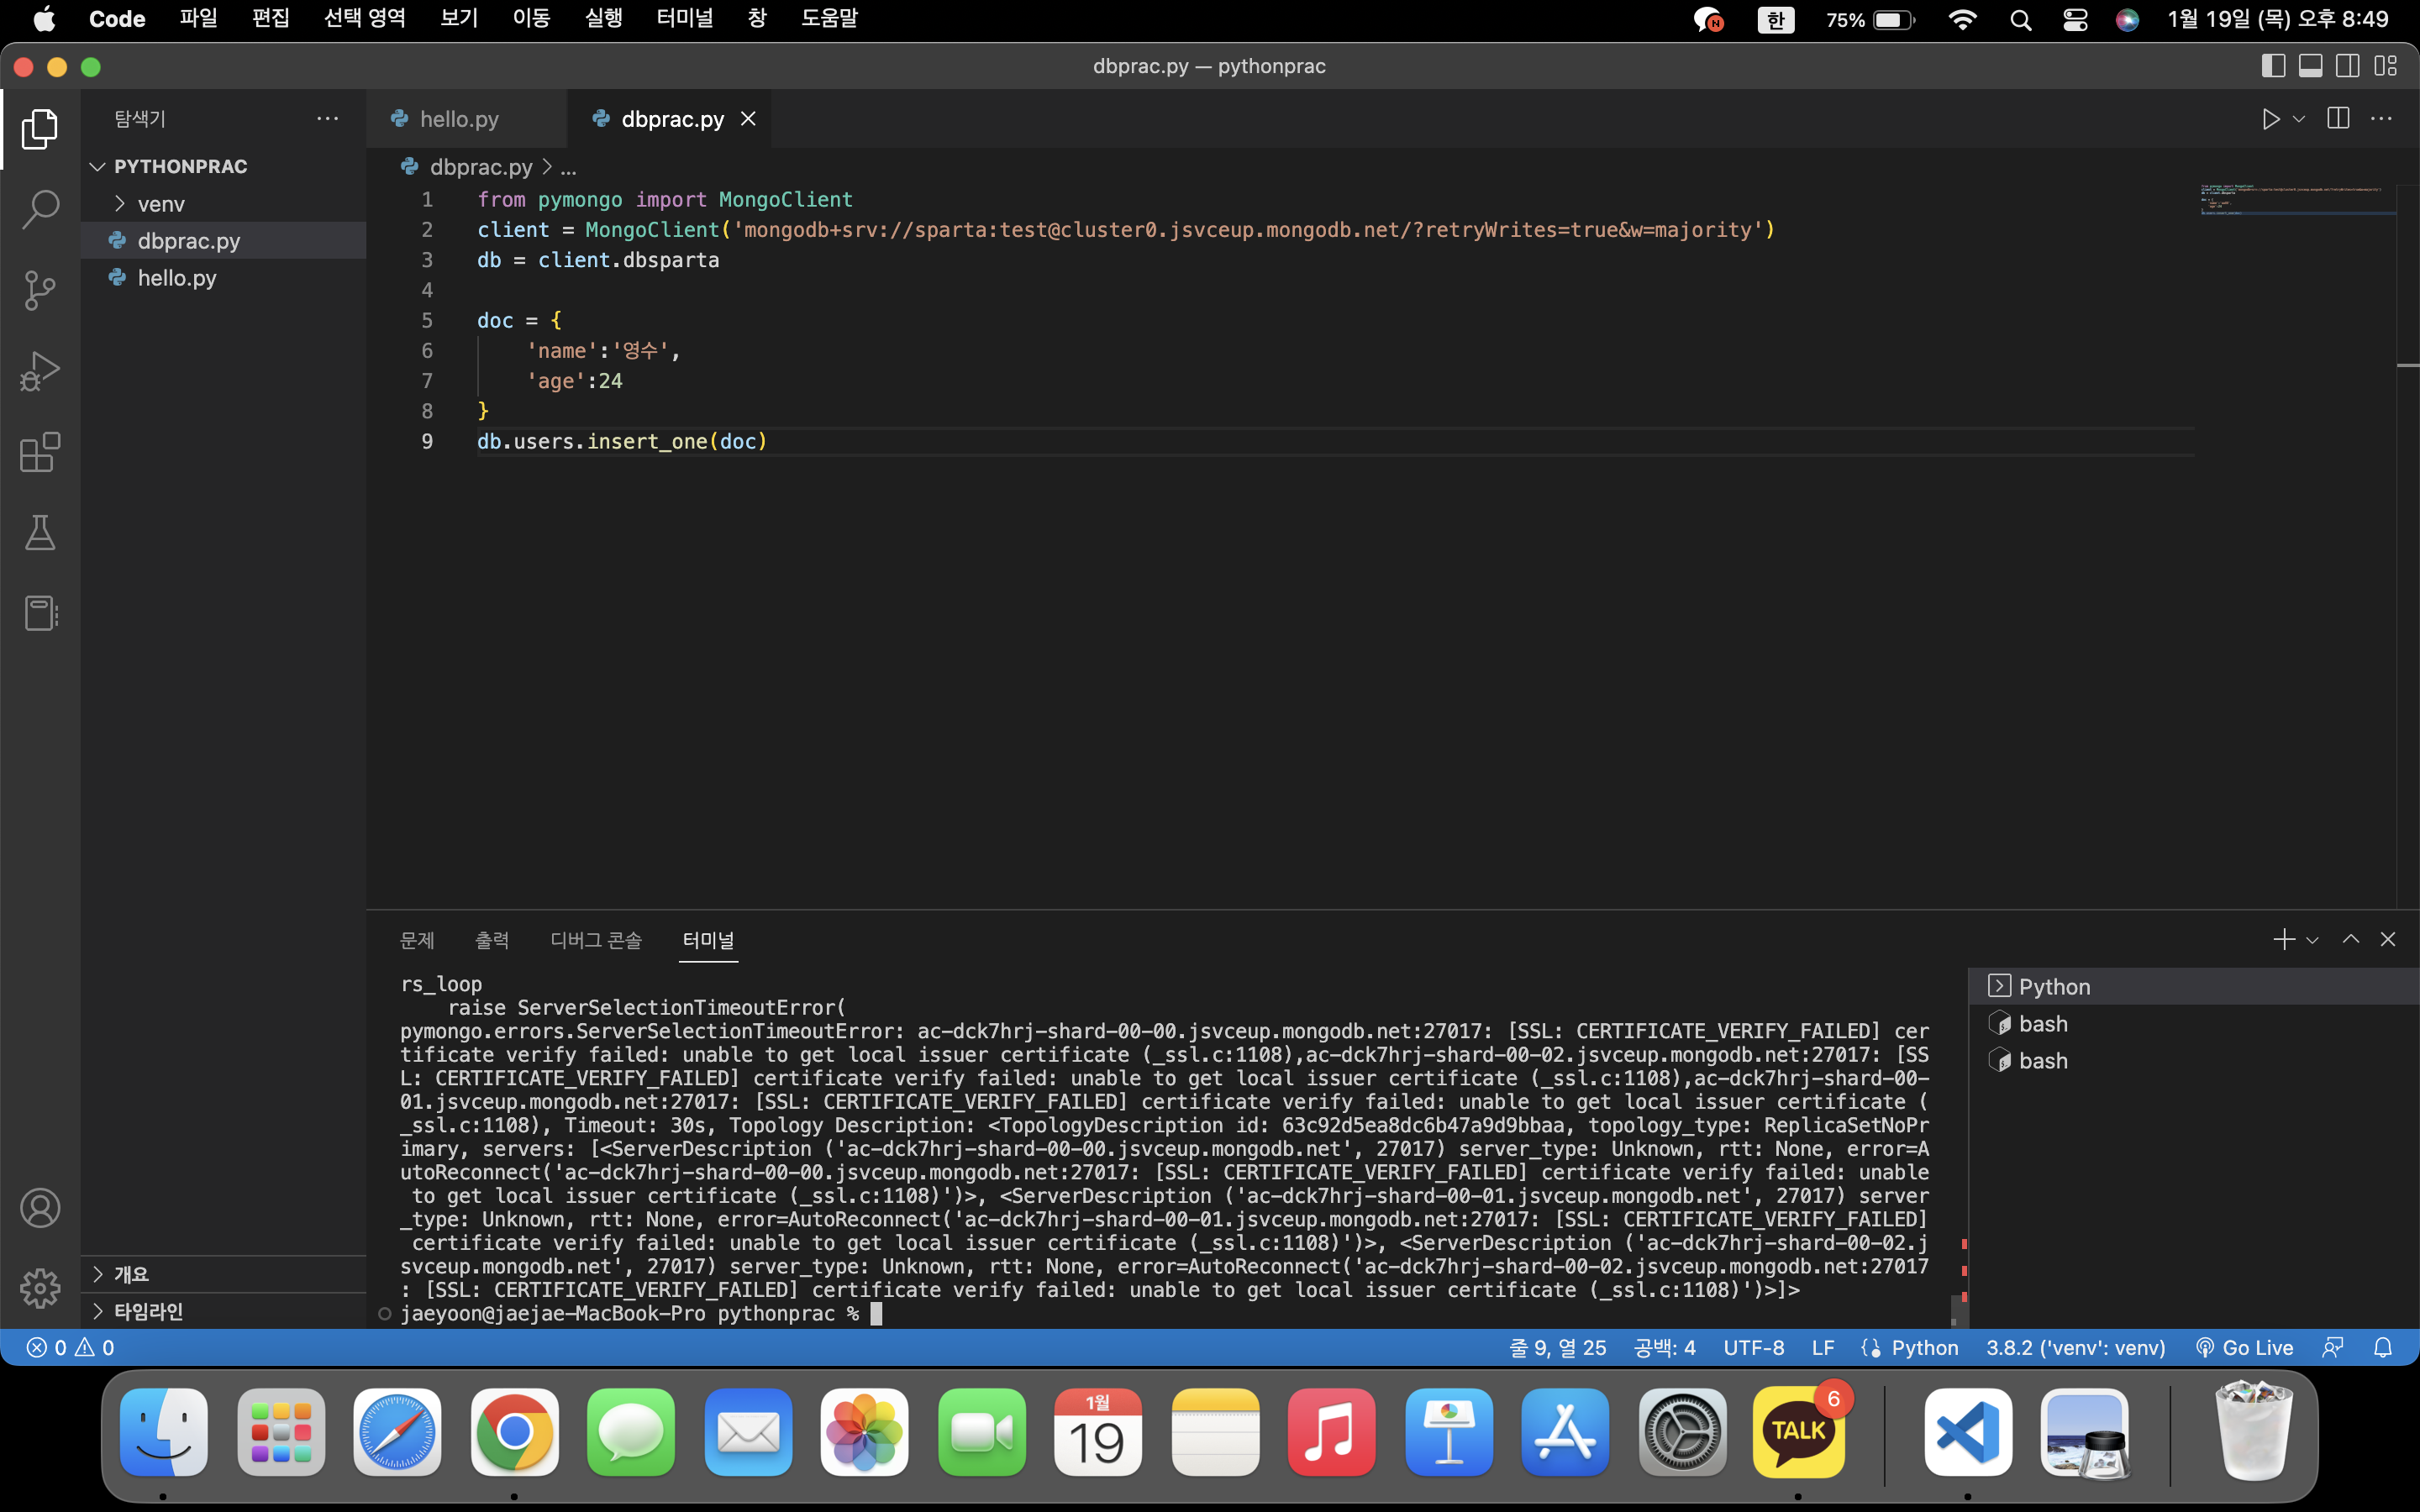Image resolution: width=2420 pixels, height=1512 pixels.
Task: Maximize the terminal panel size
Action: 2351,939
